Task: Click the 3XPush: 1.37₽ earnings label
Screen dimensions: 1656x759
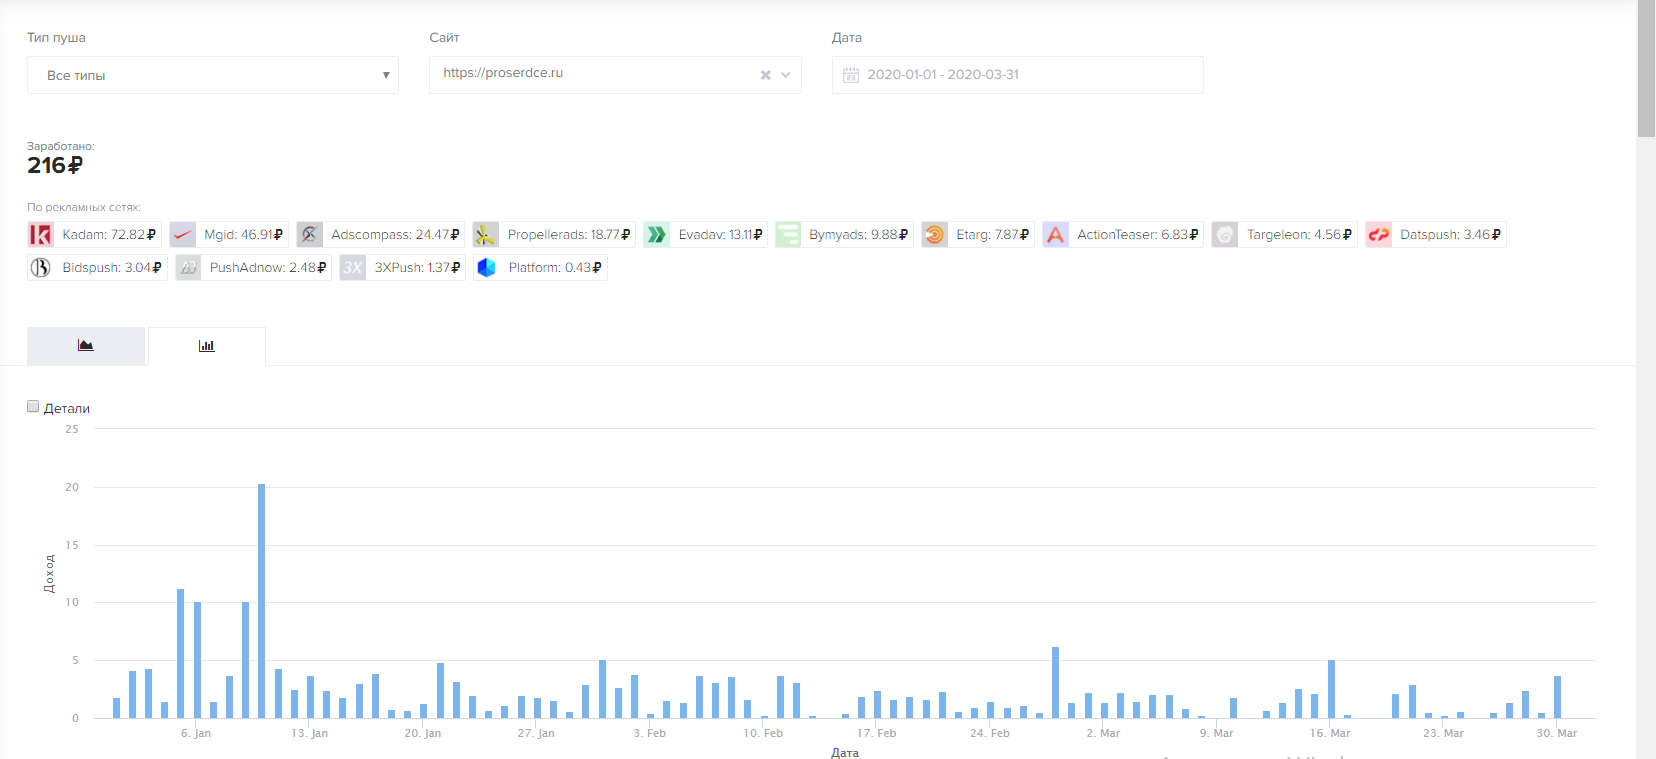Action: pyautogui.click(x=418, y=268)
